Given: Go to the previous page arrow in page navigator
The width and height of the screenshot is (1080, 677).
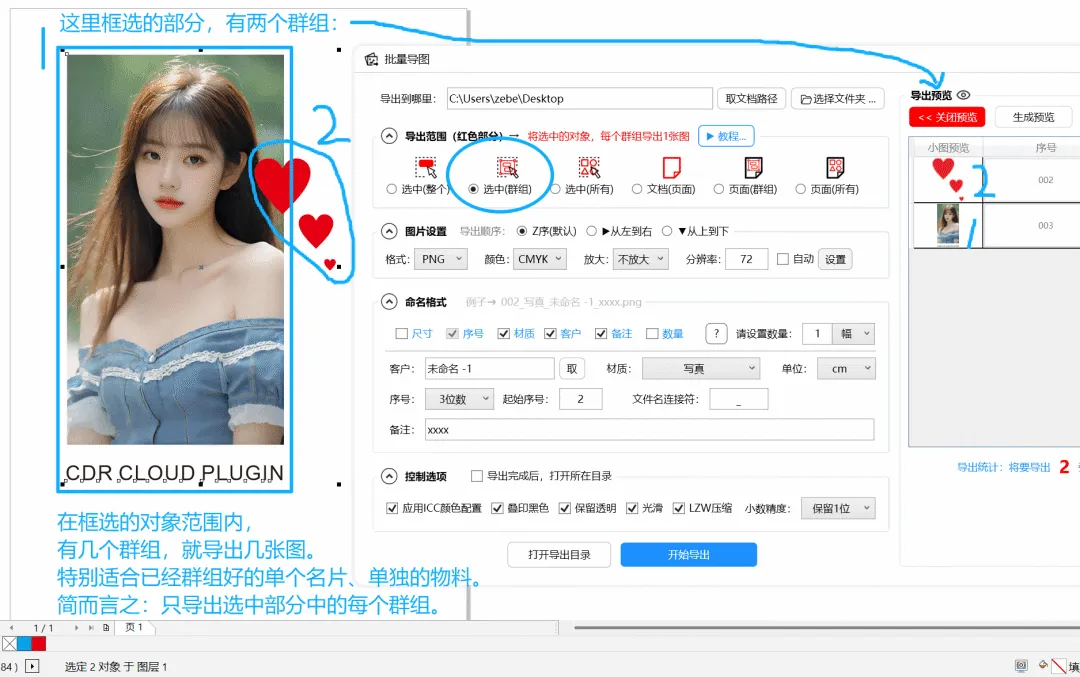Looking at the screenshot, I should click(11, 627).
